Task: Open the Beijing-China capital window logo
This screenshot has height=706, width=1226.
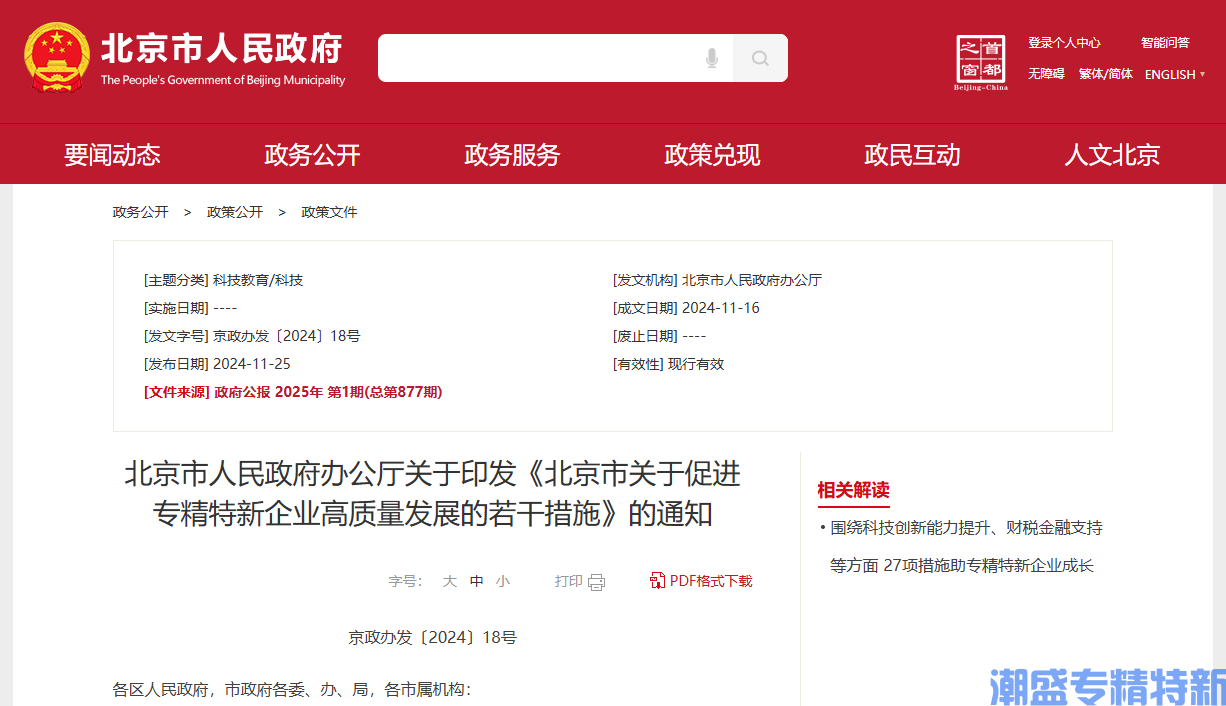Action: tap(981, 62)
